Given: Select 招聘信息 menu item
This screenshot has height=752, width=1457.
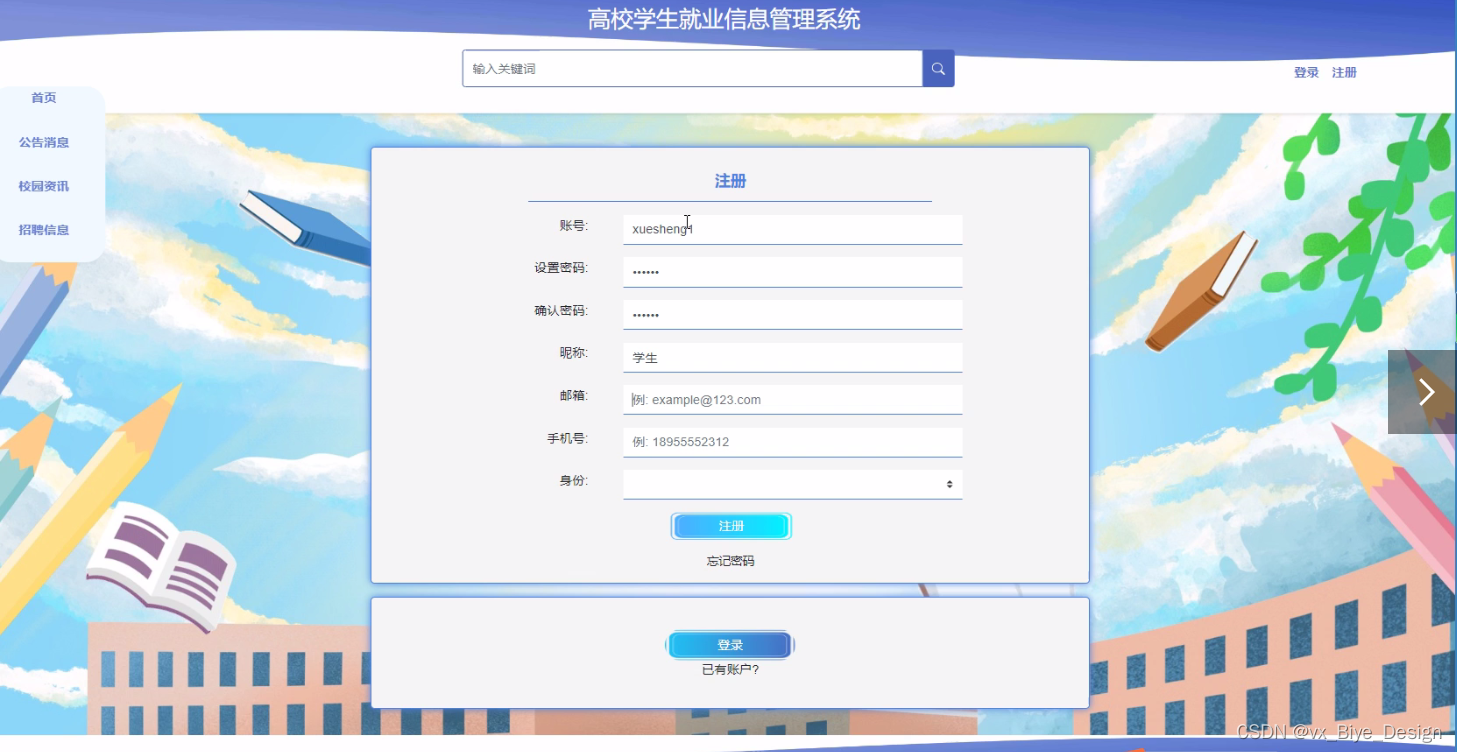Looking at the screenshot, I should tap(44, 230).
